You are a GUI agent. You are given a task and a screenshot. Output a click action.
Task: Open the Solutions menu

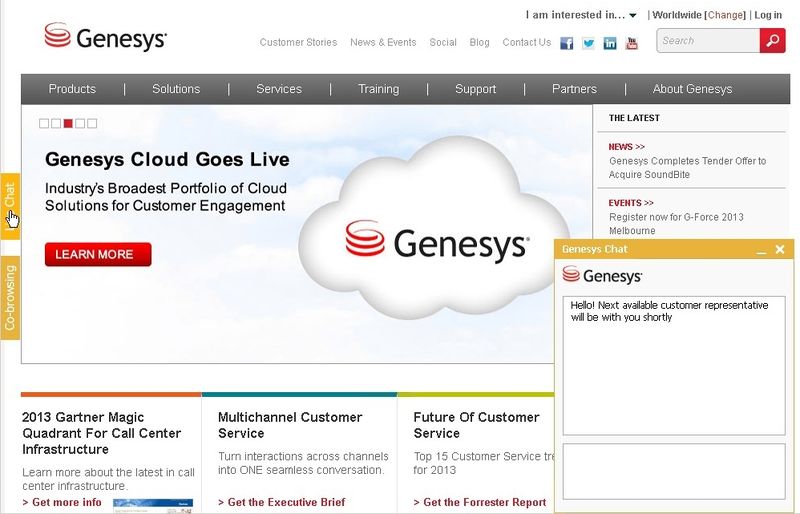[x=176, y=89]
